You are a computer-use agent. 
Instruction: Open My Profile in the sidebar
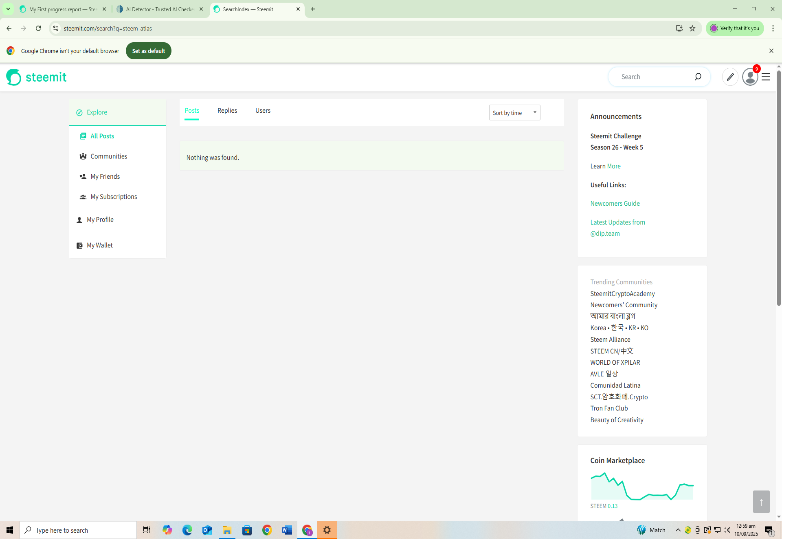pyautogui.click(x=100, y=219)
